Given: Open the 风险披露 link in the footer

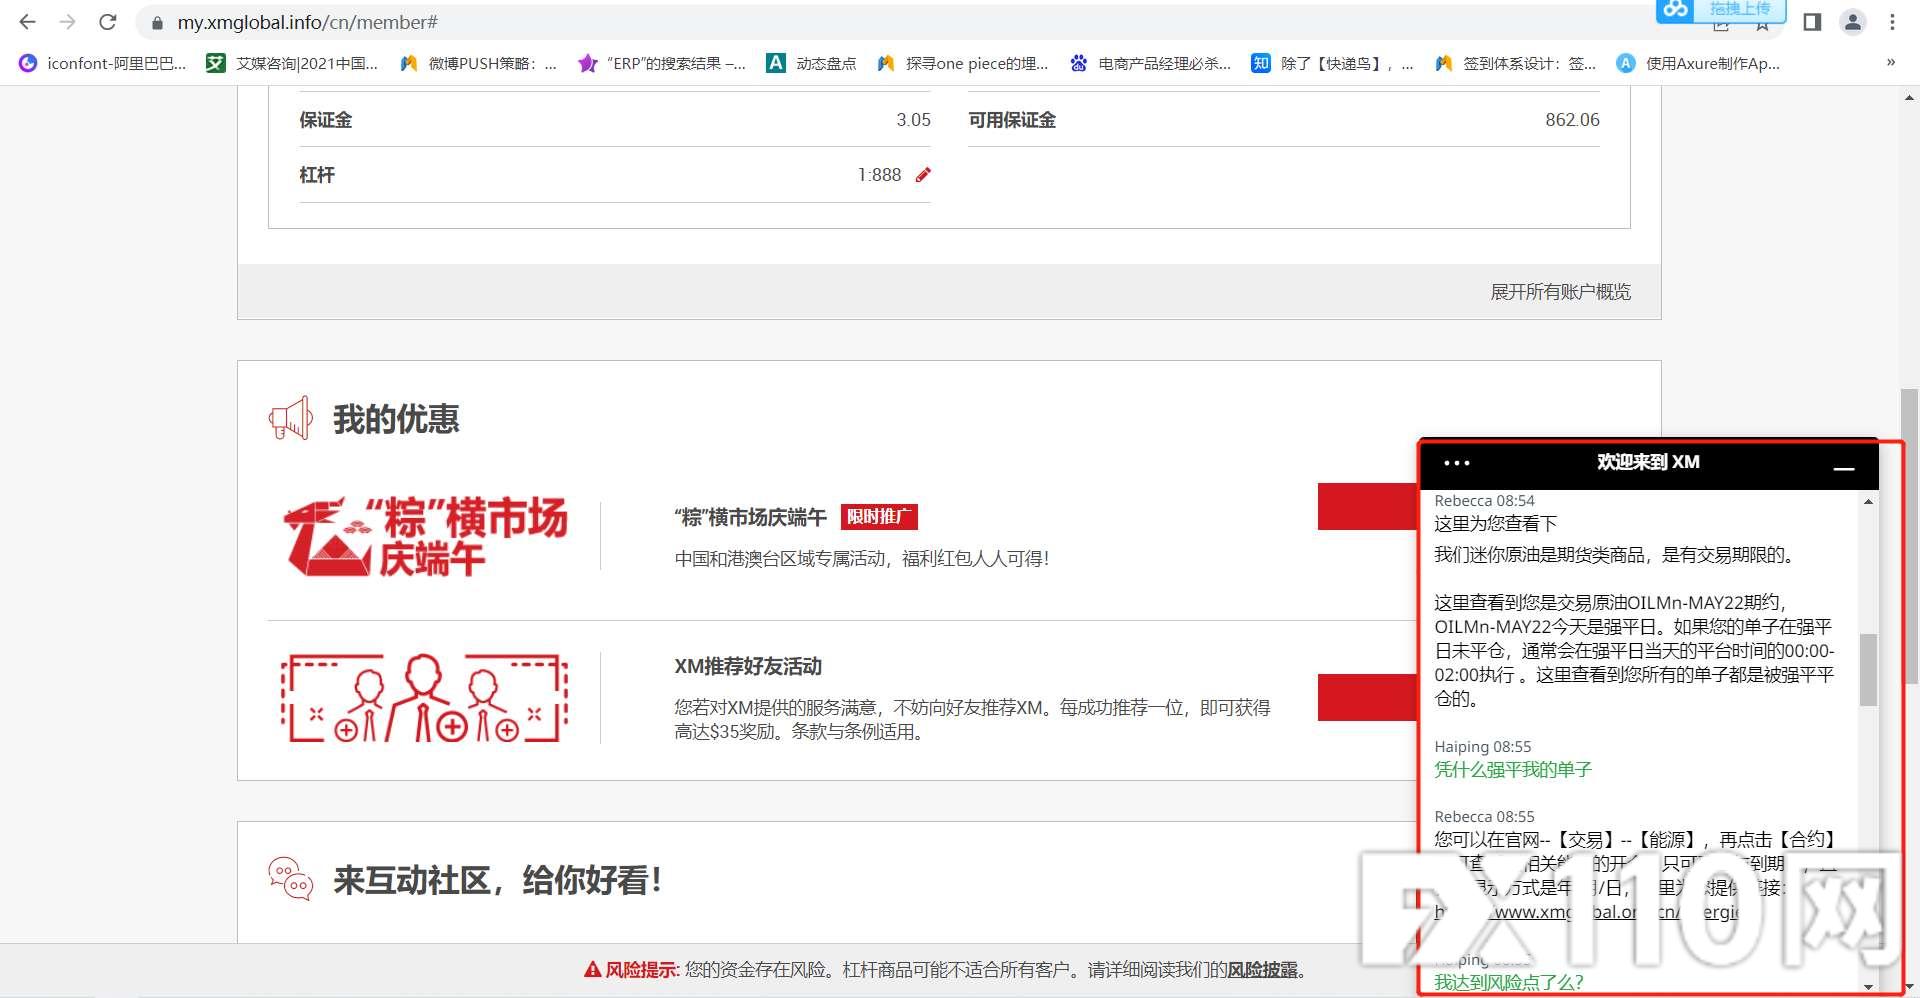Looking at the screenshot, I should pos(1262,970).
